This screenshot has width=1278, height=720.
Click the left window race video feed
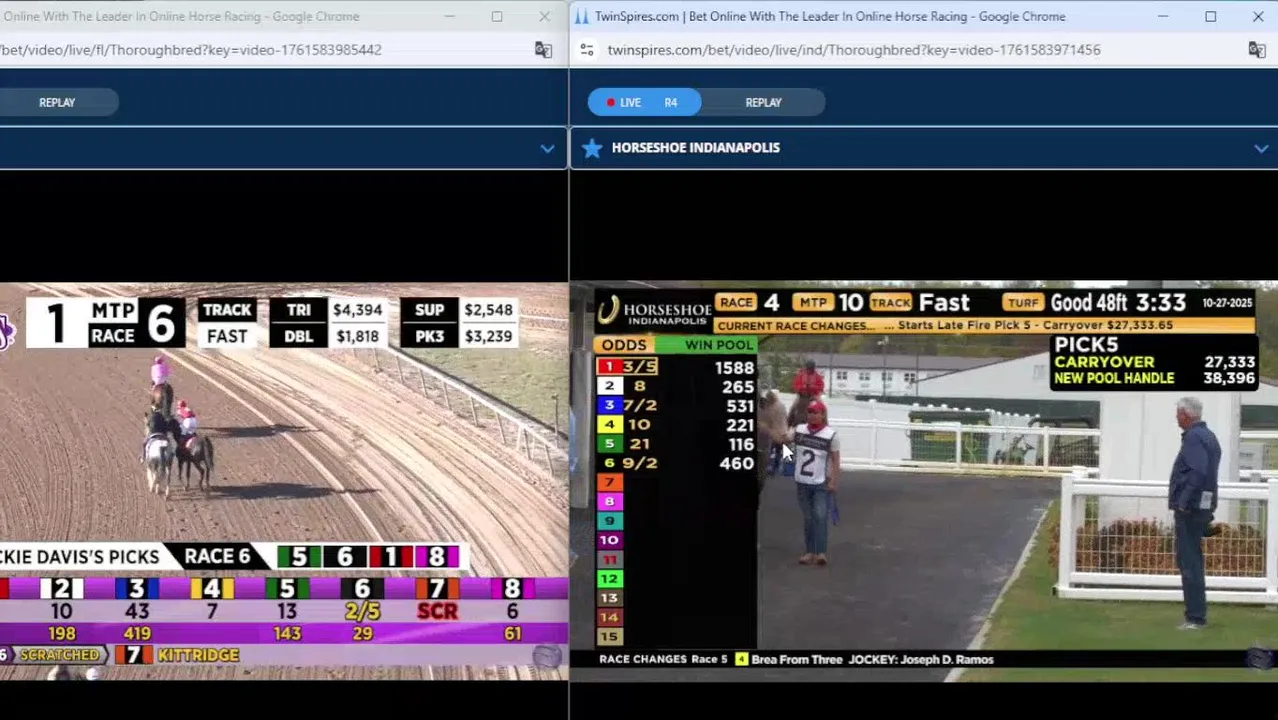point(284,481)
